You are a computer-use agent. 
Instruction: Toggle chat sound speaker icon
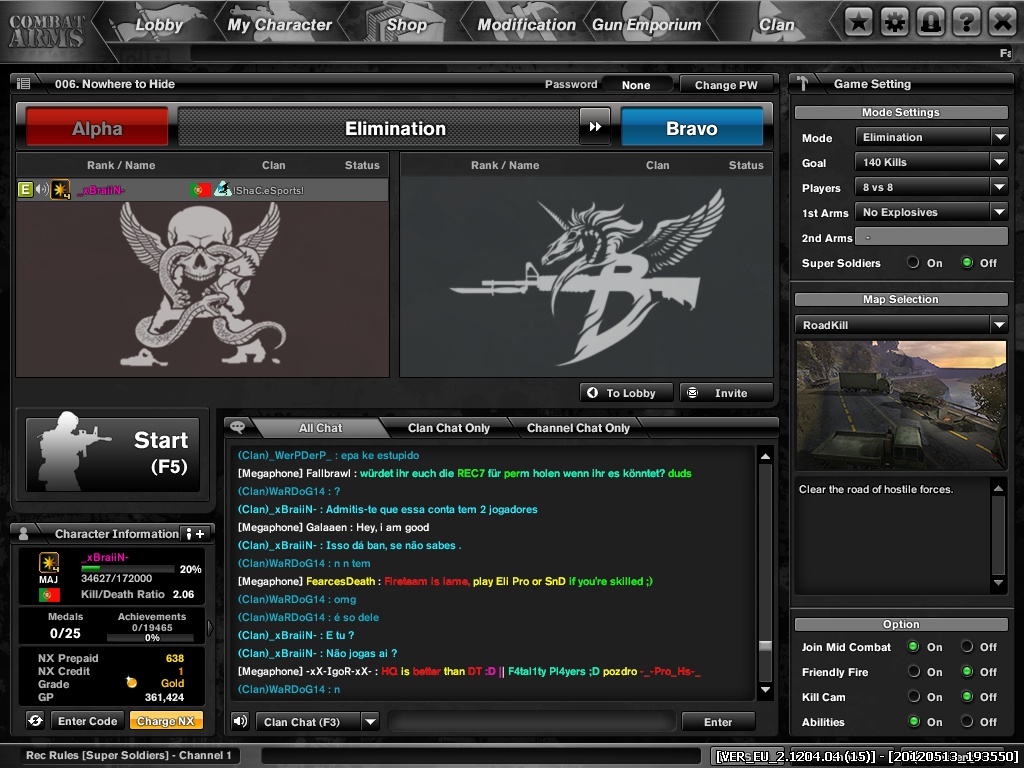(x=240, y=721)
